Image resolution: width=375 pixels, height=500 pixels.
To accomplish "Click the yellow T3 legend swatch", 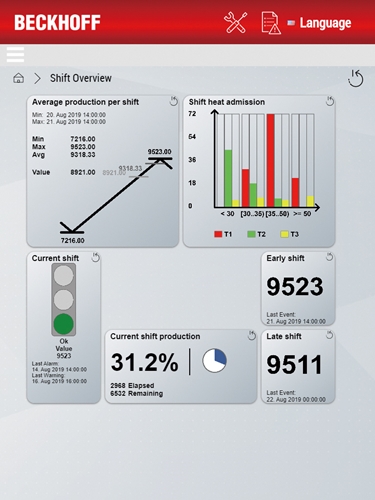I will (x=284, y=234).
